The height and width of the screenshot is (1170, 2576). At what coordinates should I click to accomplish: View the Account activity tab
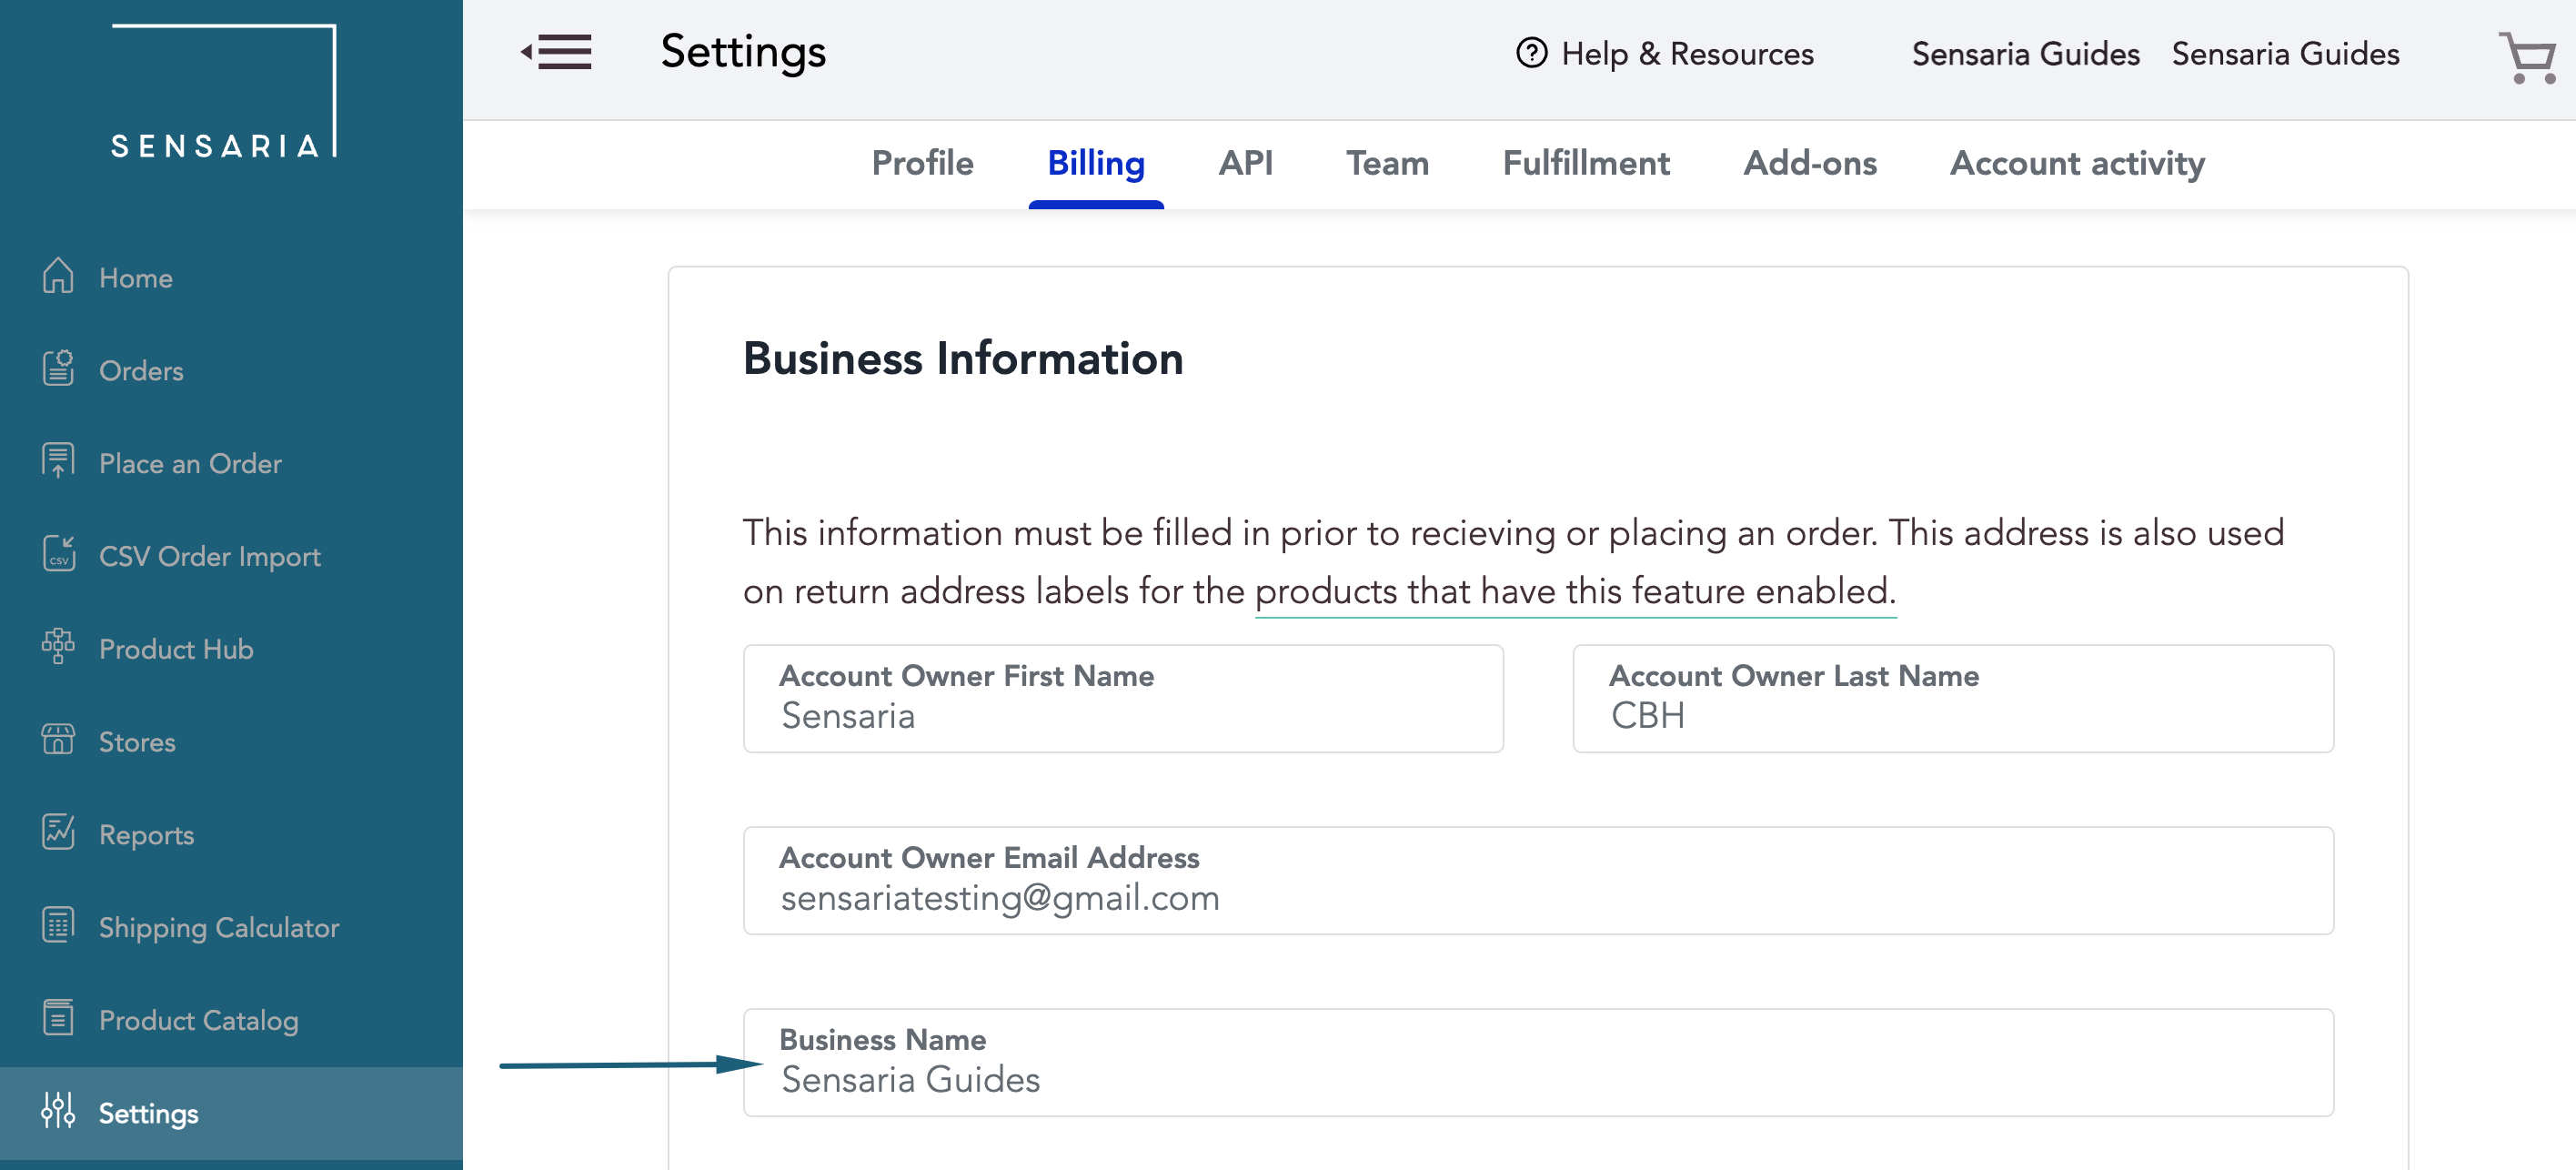[x=2077, y=163]
